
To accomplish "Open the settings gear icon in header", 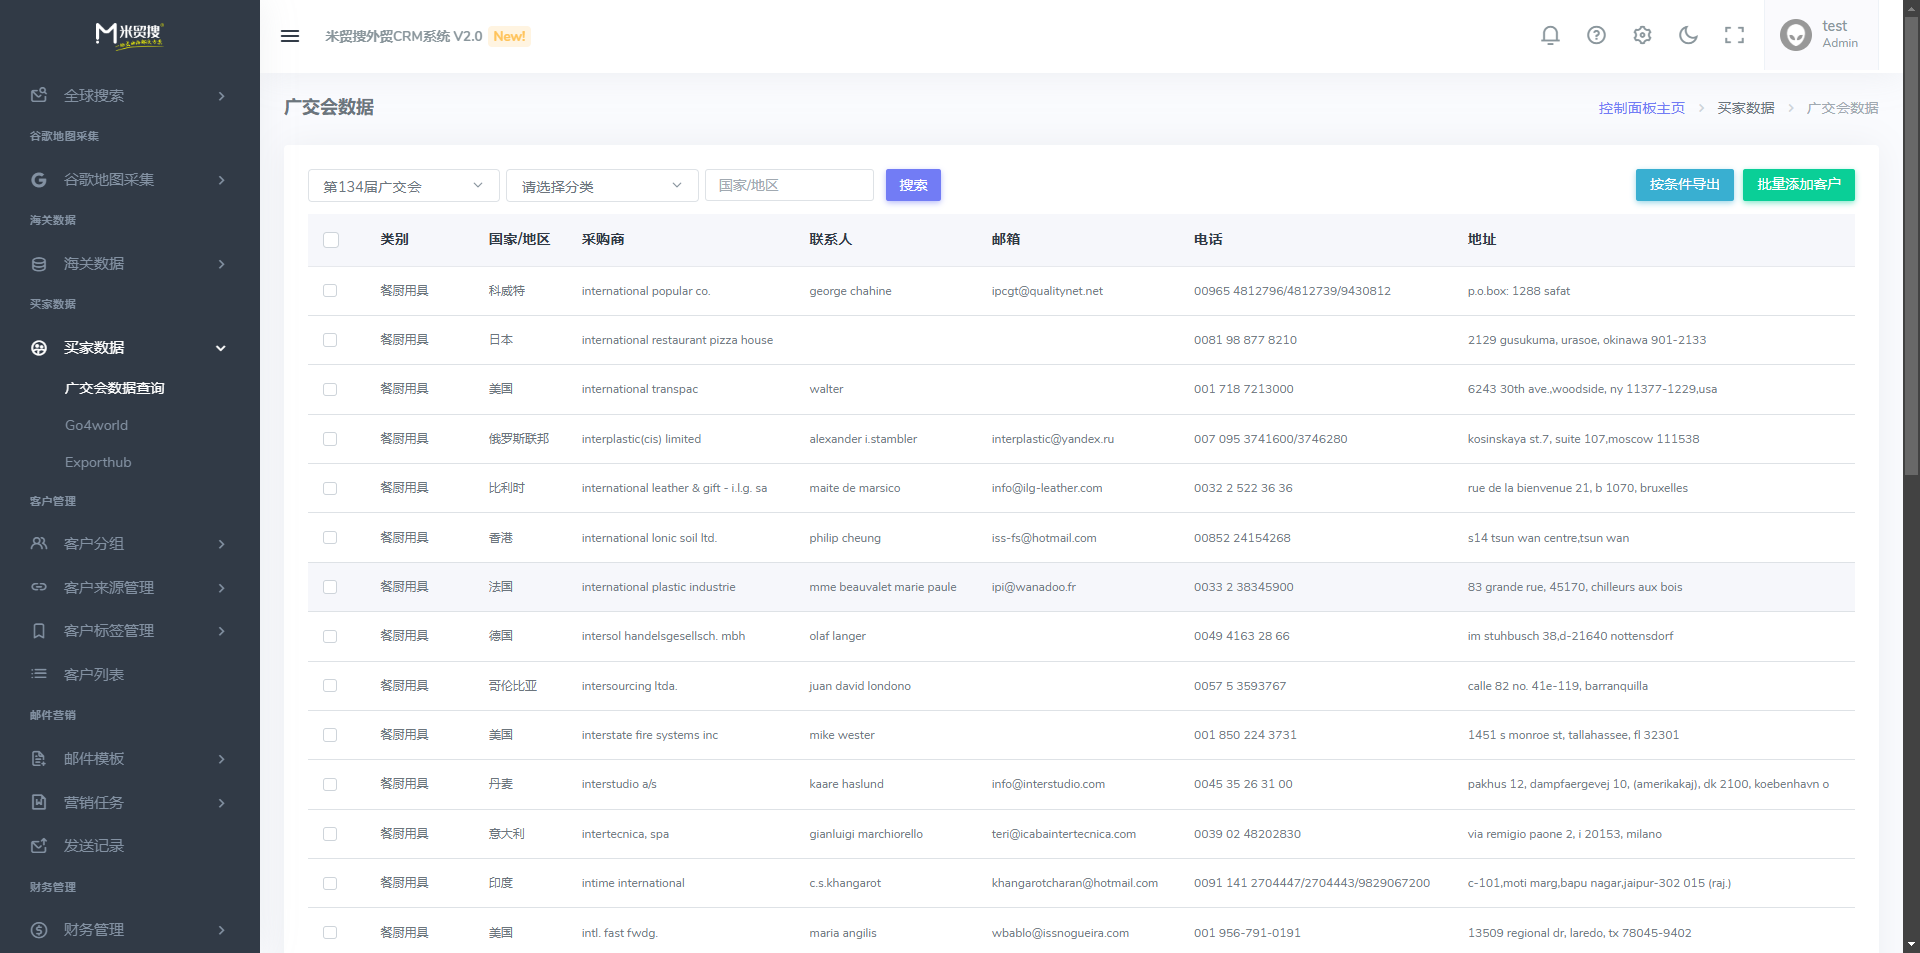I will pyautogui.click(x=1642, y=36).
